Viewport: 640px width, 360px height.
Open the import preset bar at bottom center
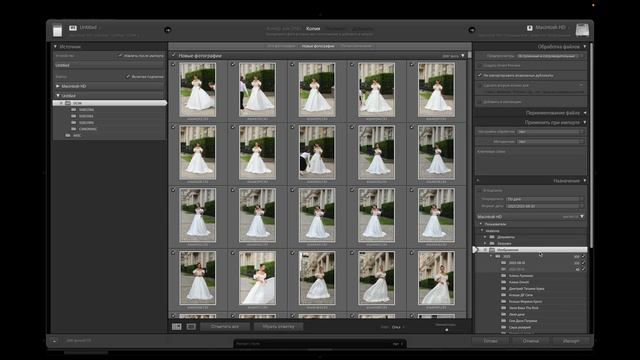click(x=320, y=344)
